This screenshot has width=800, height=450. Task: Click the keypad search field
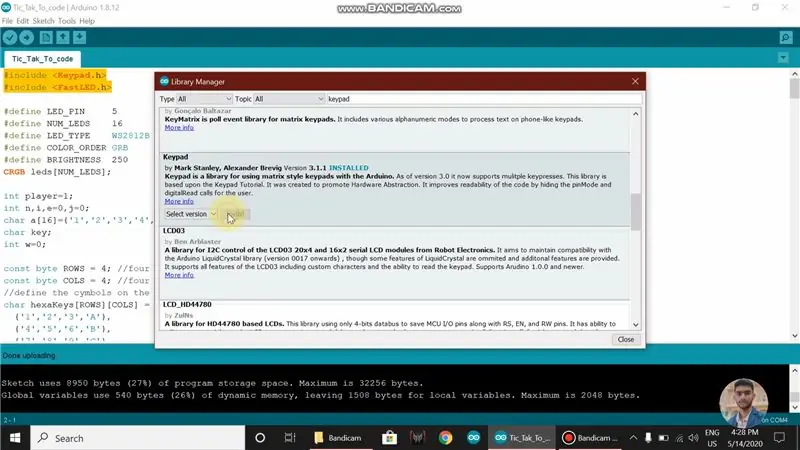pos(483,99)
